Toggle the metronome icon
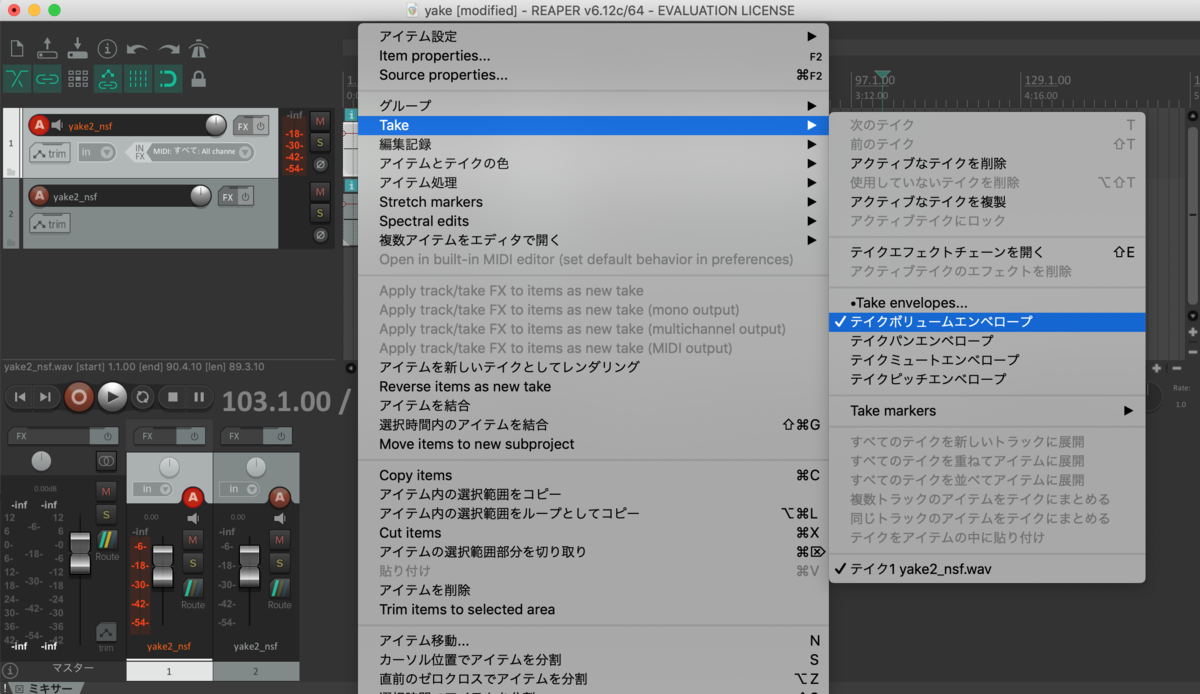Viewport: 1200px width, 694px height. pos(199,48)
